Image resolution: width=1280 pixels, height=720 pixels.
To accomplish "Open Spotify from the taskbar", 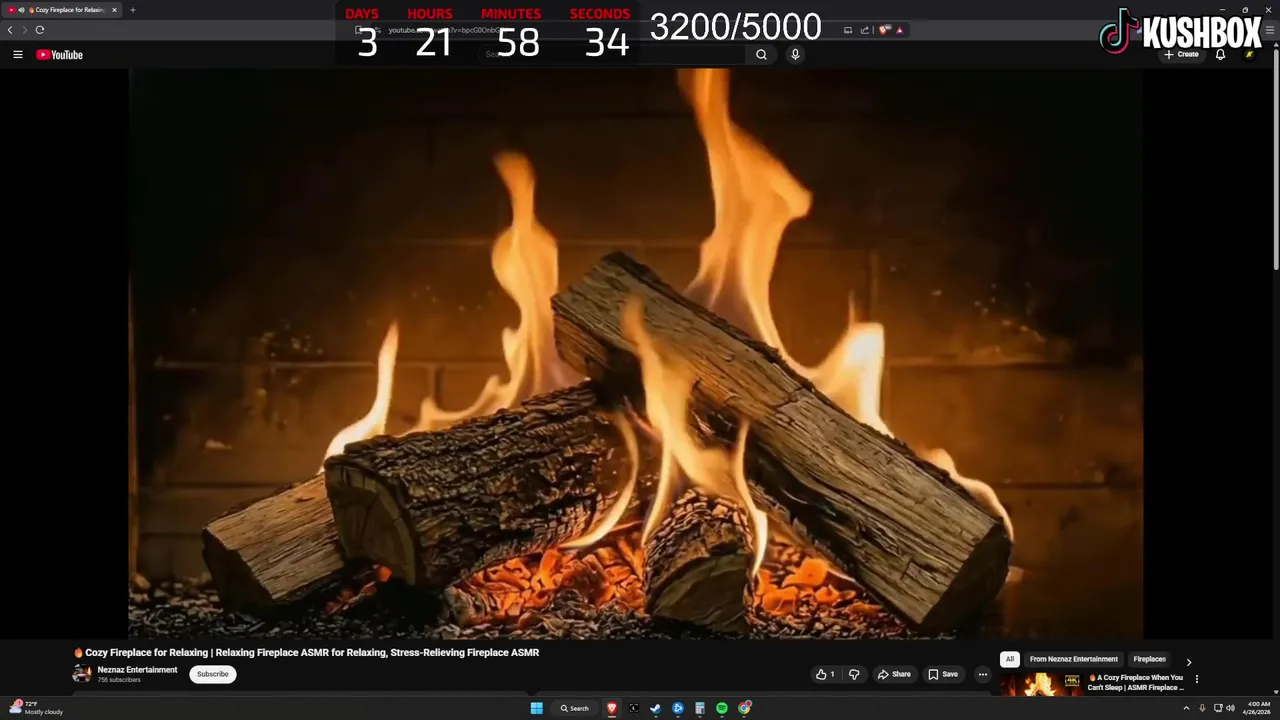I will click(x=722, y=708).
